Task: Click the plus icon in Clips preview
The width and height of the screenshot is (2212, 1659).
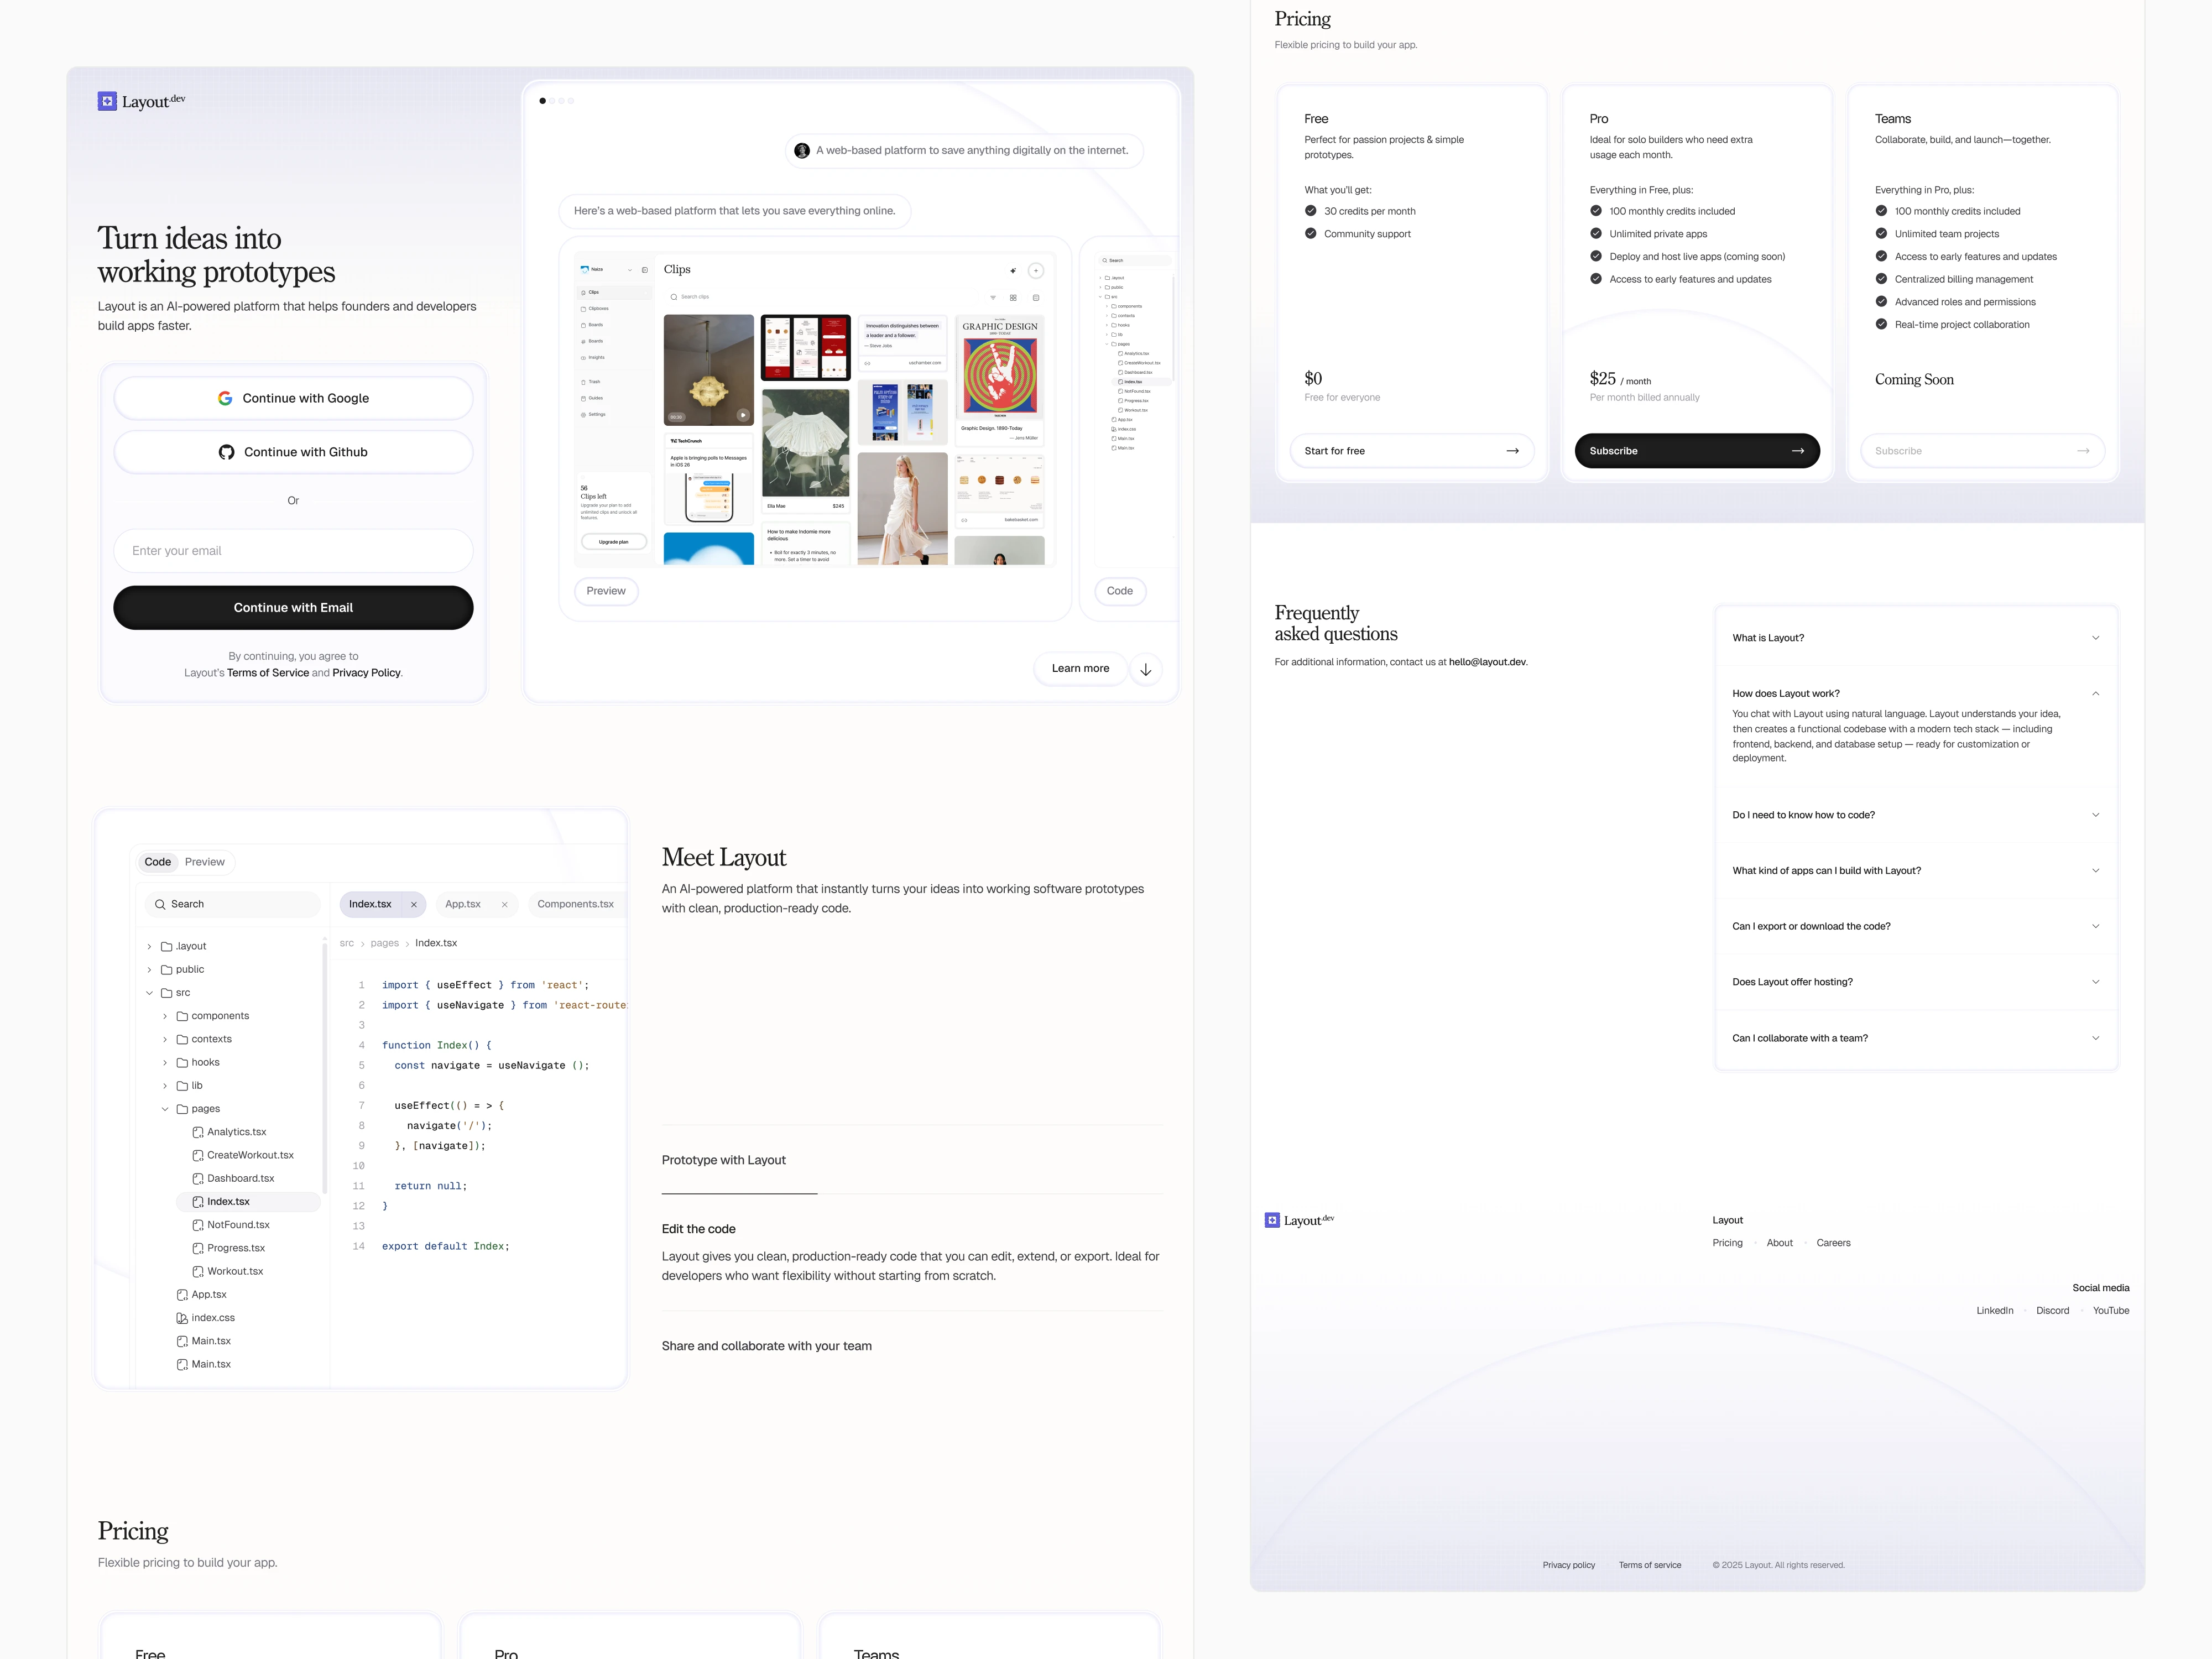Action: [1036, 270]
